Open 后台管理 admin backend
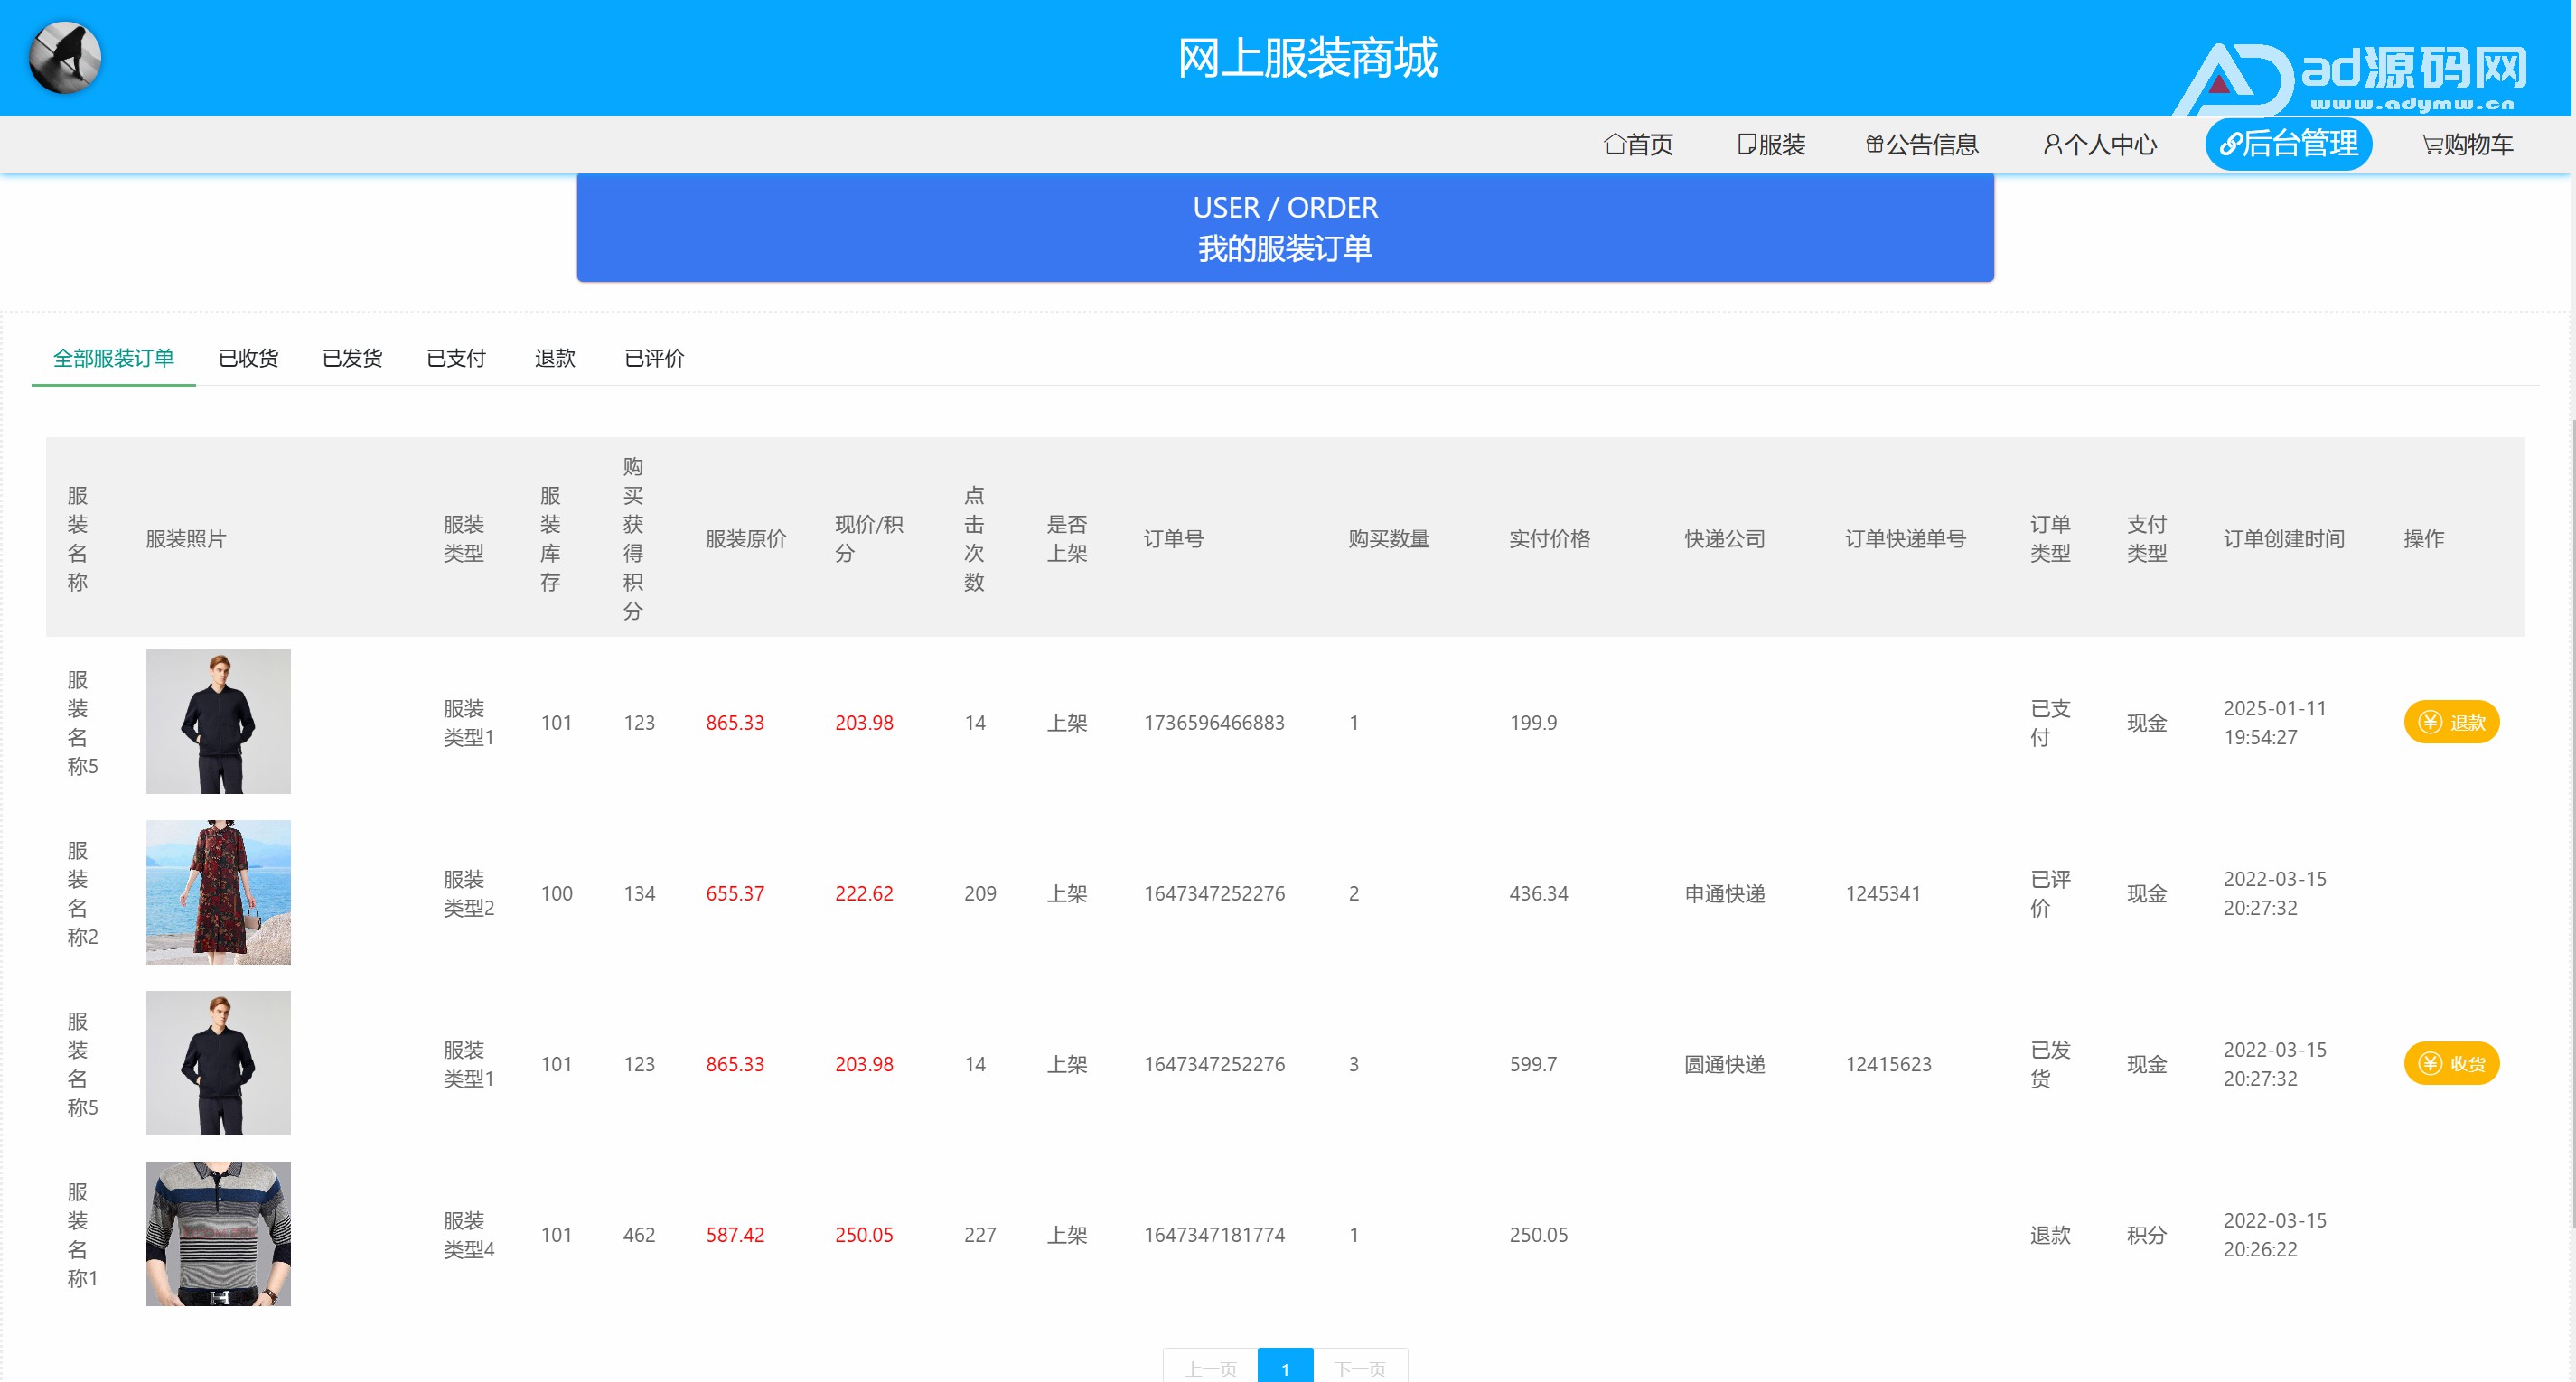This screenshot has width=2576, height=1382. tap(2288, 145)
